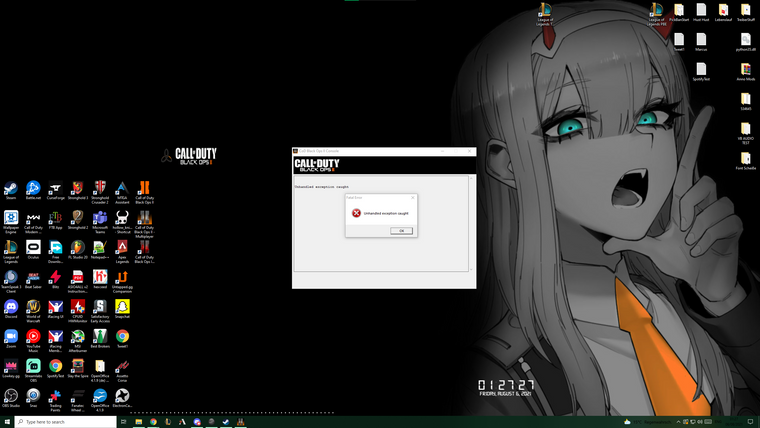760x428 pixels.
Task: Open the Microsoft Teams shortcut
Action: 100,222
